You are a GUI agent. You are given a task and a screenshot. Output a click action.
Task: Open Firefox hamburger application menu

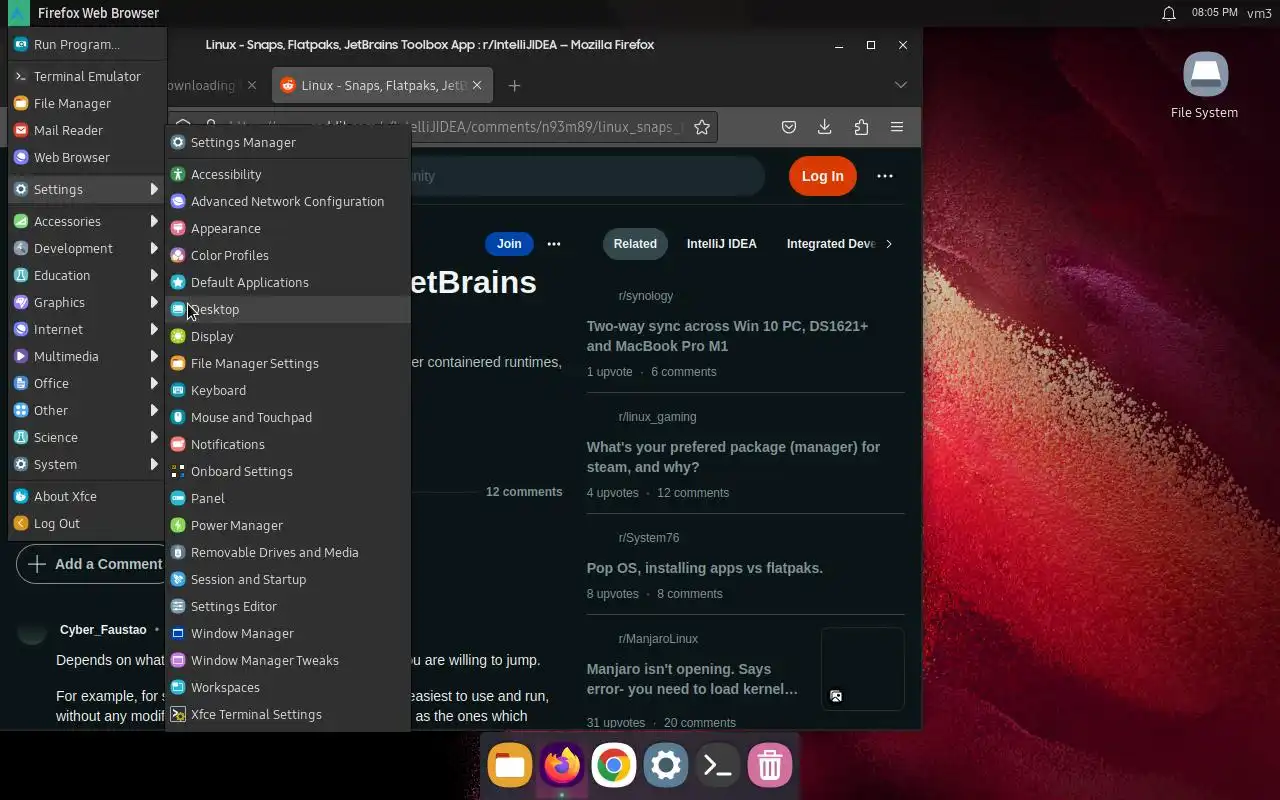click(x=897, y=127)
